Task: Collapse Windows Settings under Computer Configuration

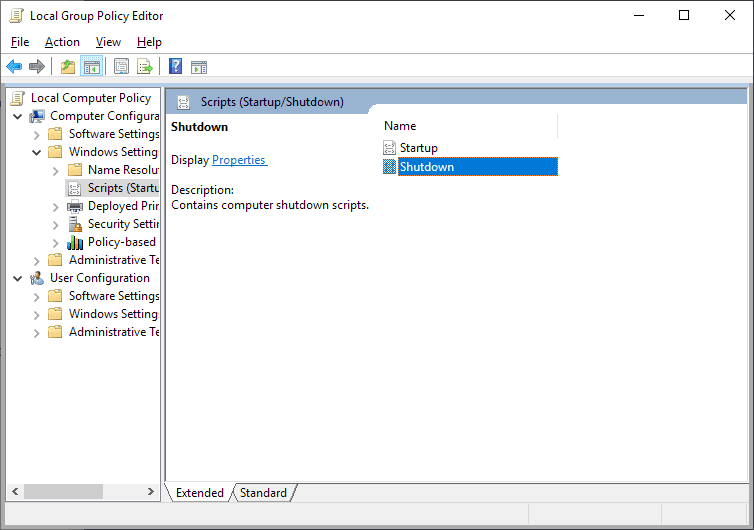Action: (37, 152)
